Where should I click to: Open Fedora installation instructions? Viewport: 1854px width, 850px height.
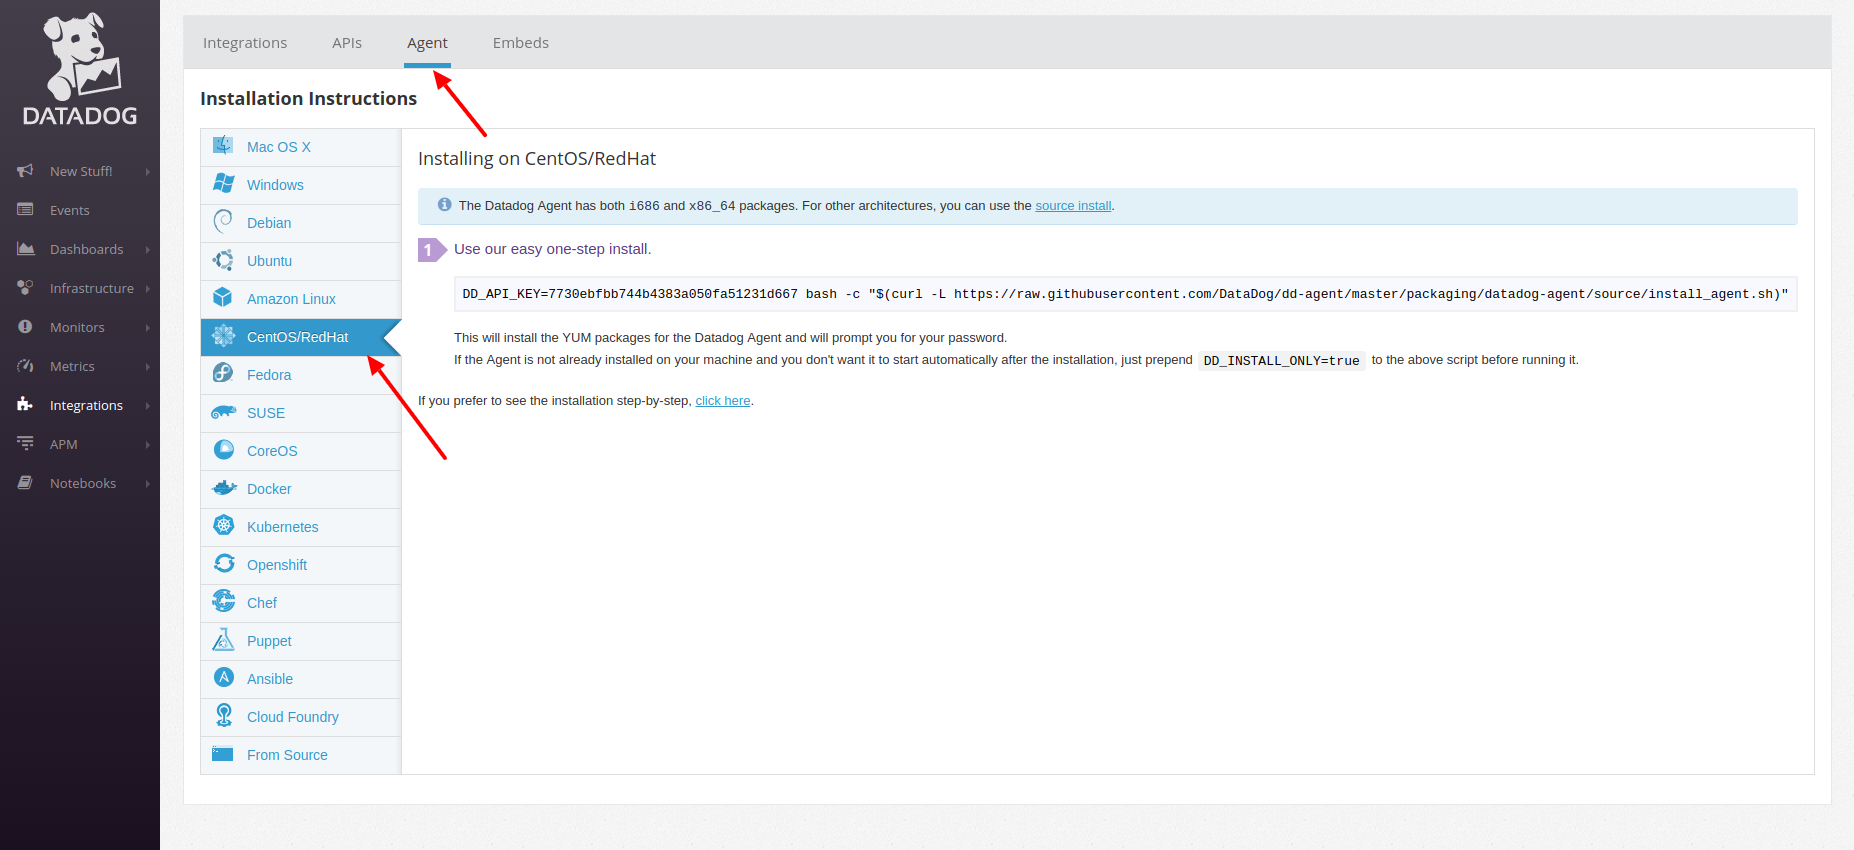tap(269, 375)
